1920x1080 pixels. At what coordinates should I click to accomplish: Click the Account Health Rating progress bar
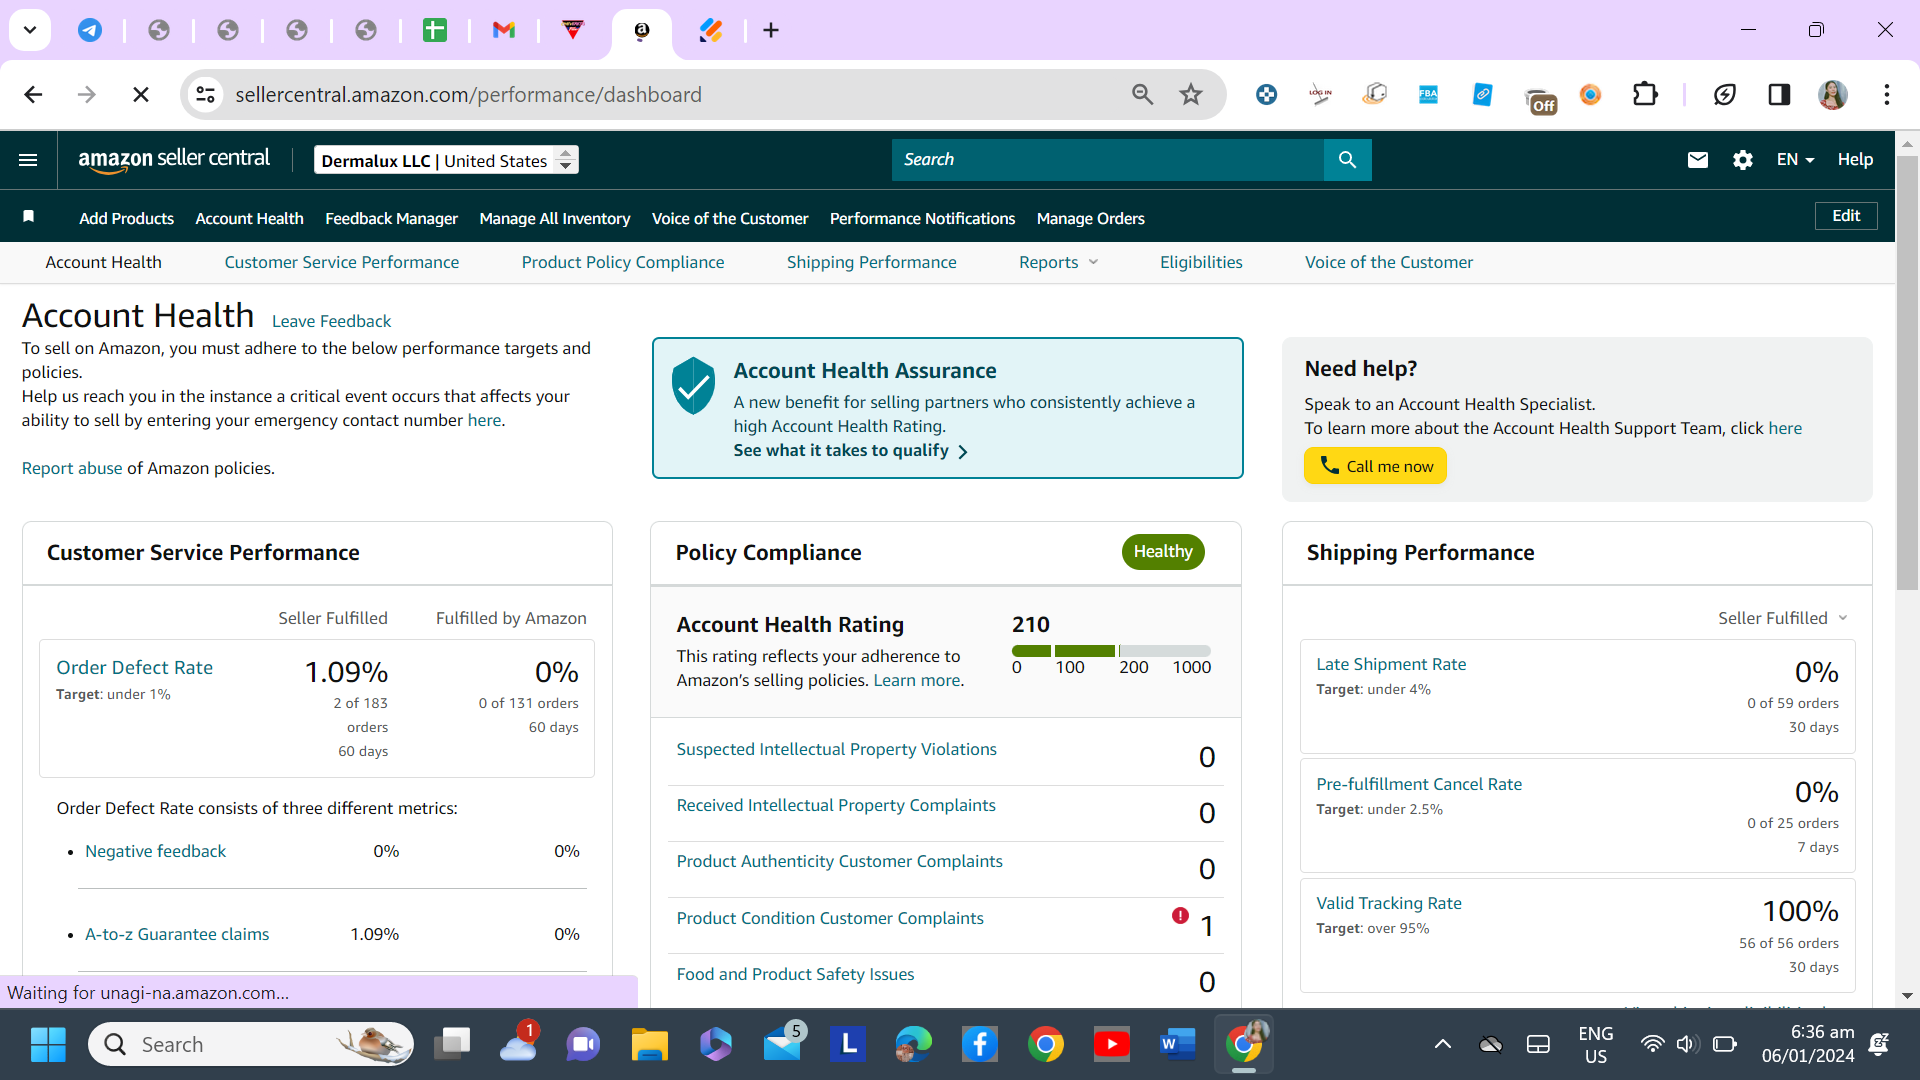1111,651
